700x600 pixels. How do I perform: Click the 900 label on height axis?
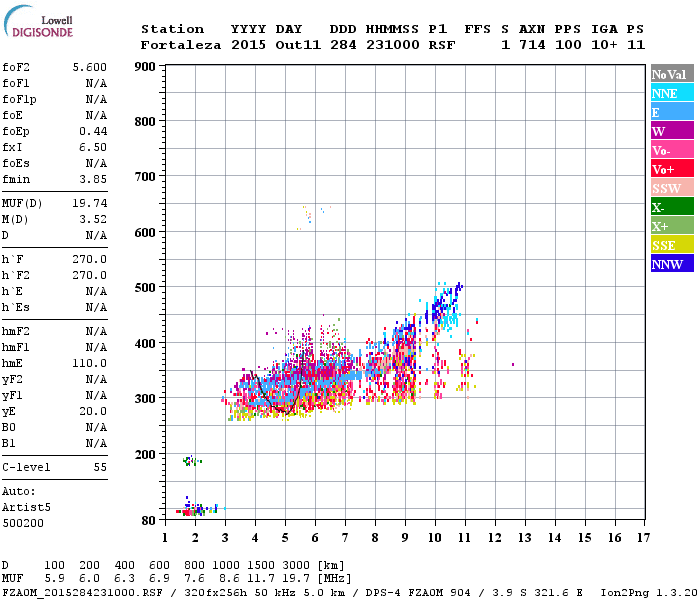(145, 67)
